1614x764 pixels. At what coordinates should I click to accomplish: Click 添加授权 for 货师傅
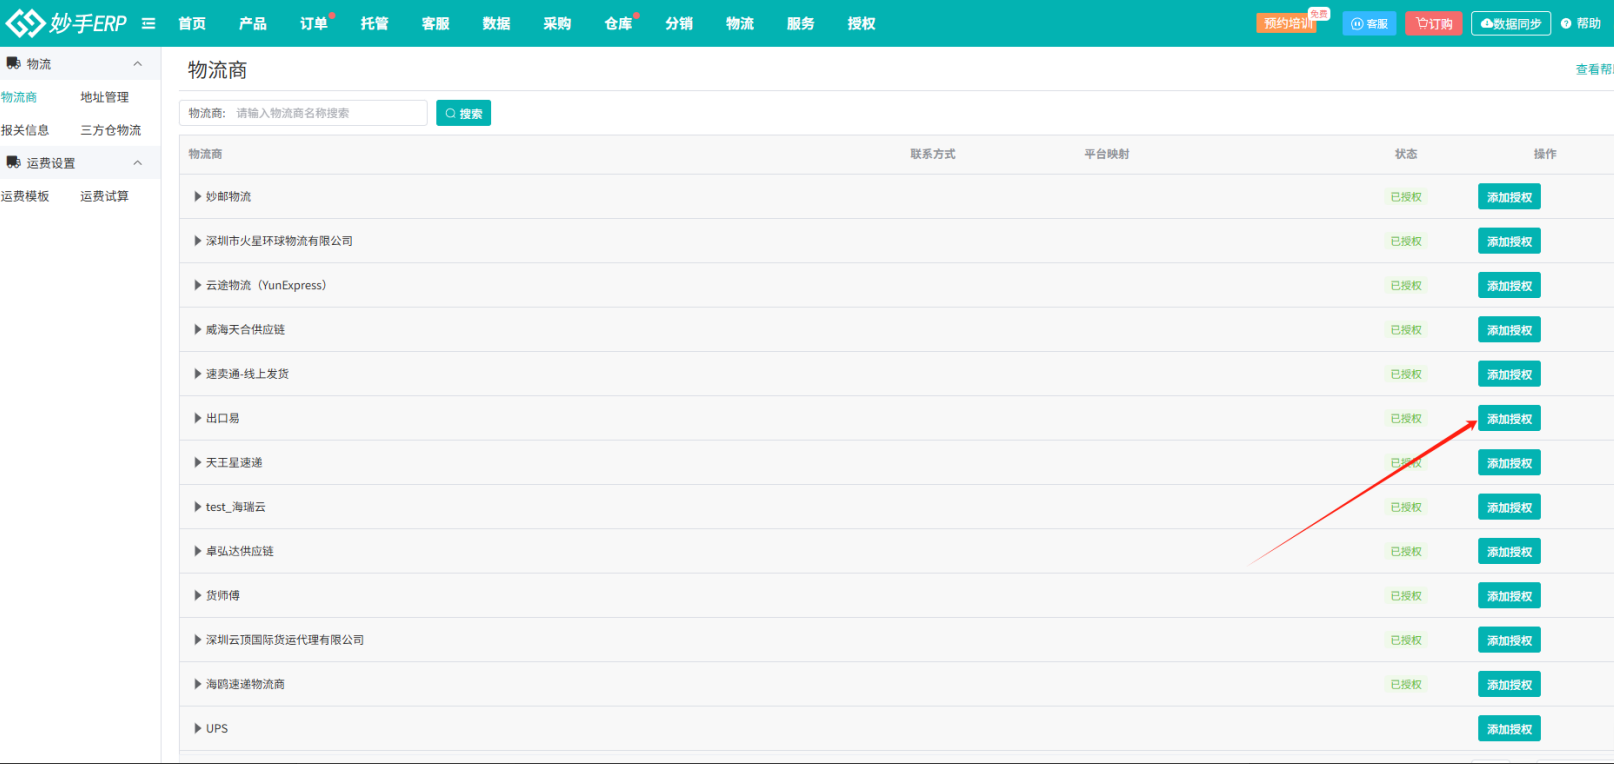tap(1509, 596)
